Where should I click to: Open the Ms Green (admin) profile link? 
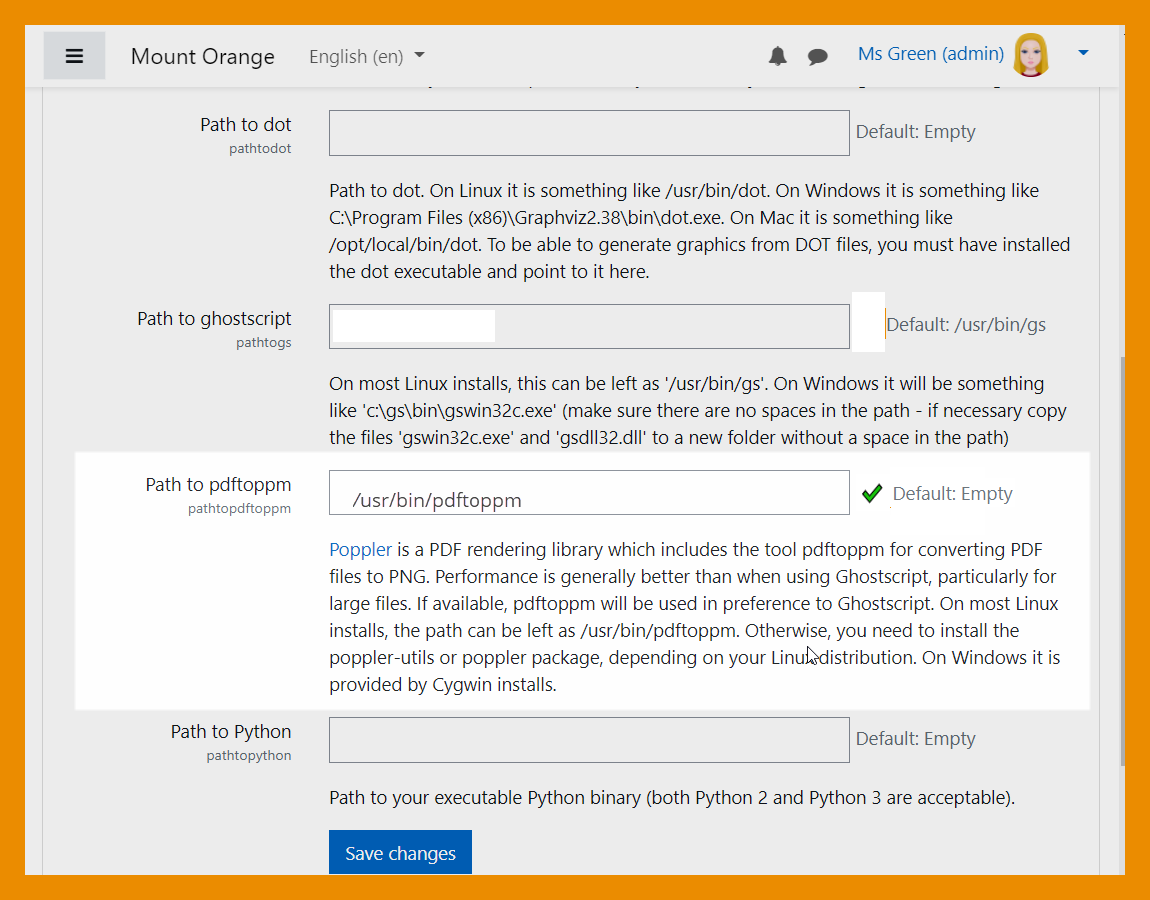point(930,54)
